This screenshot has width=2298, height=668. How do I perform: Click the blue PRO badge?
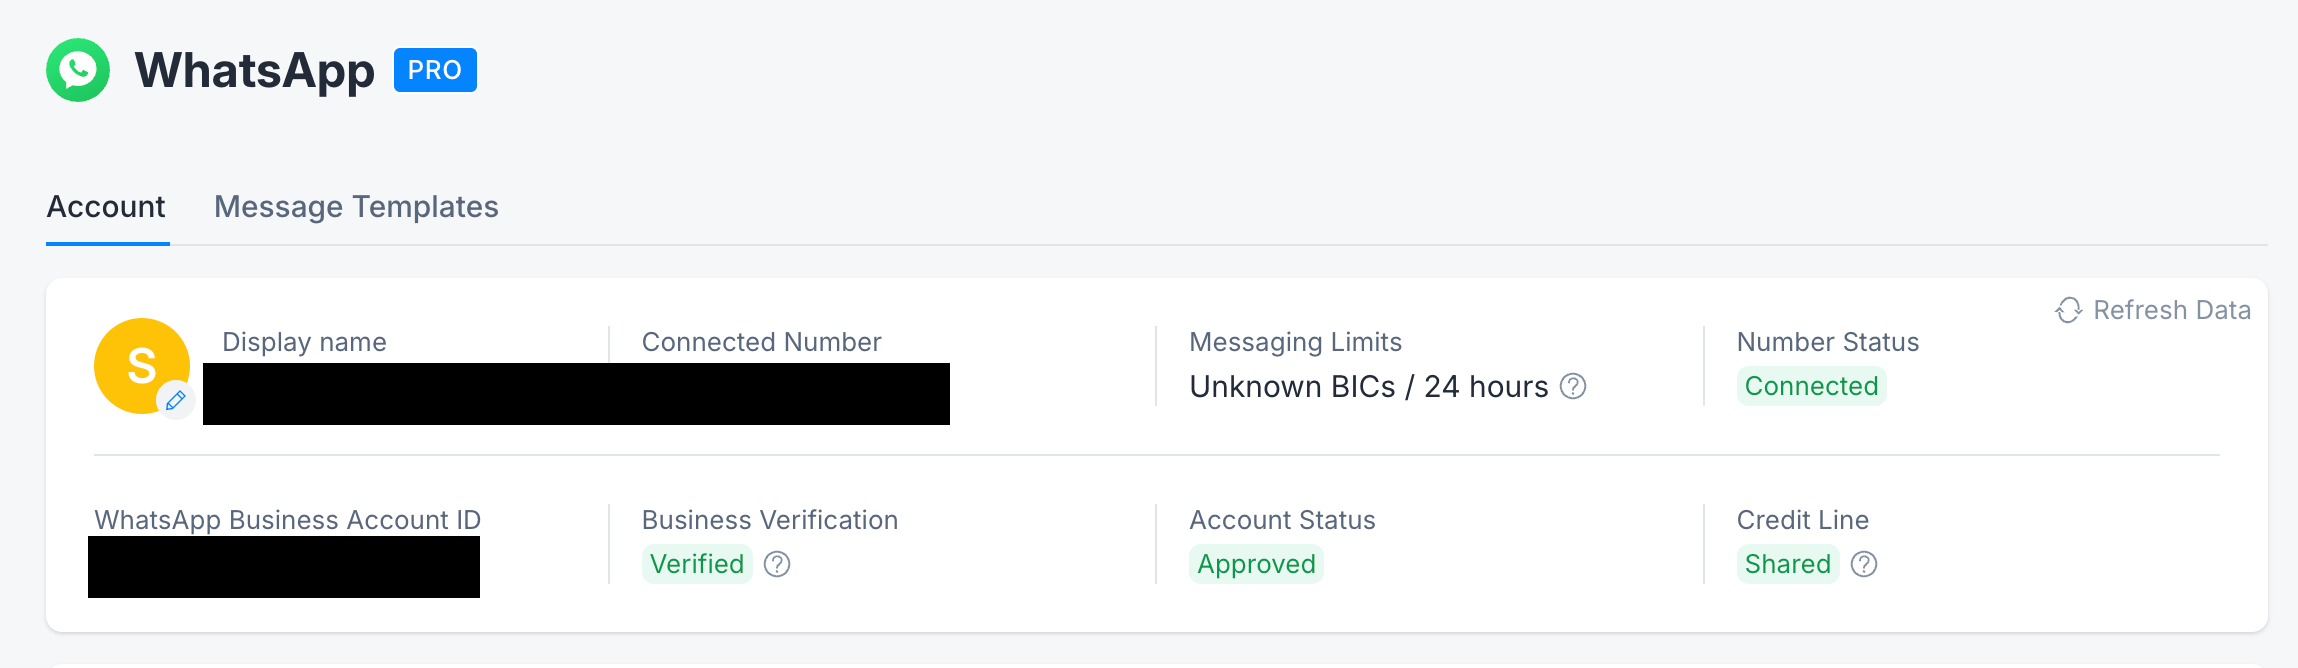point(435,70)
